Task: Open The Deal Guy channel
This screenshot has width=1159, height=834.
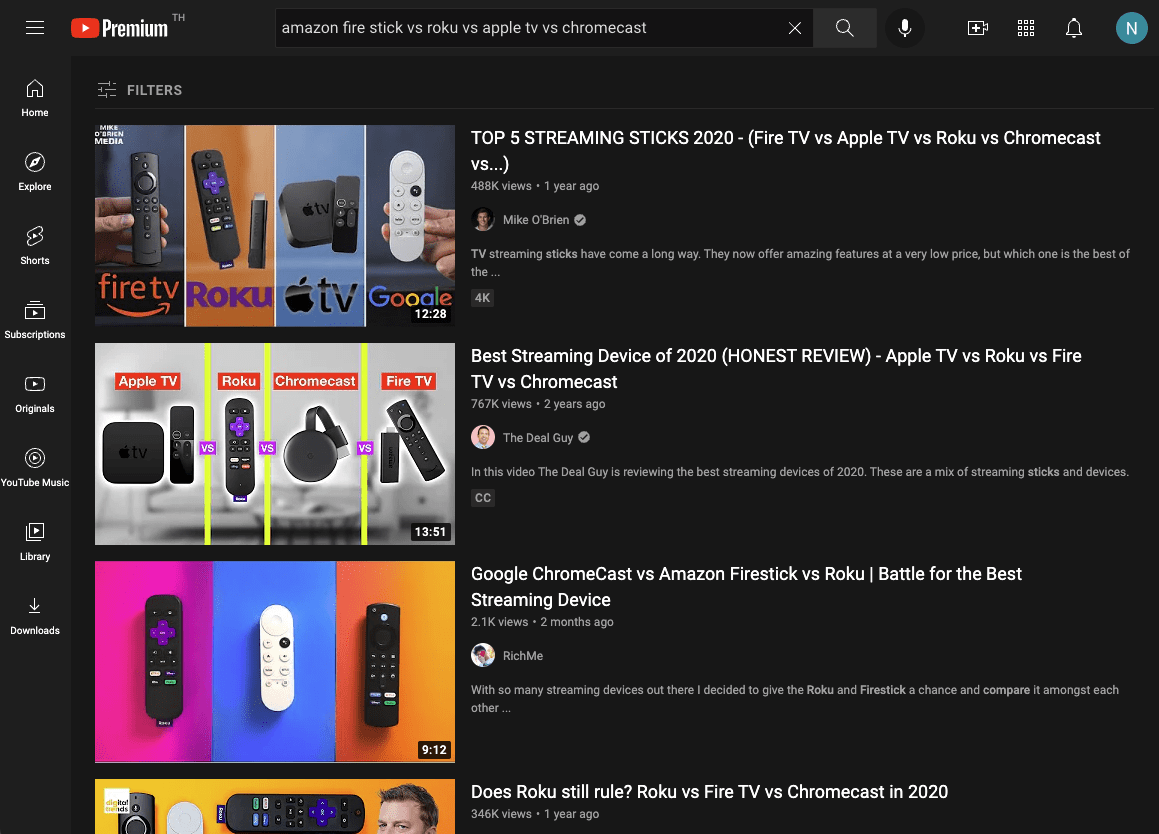Action: 538,438
